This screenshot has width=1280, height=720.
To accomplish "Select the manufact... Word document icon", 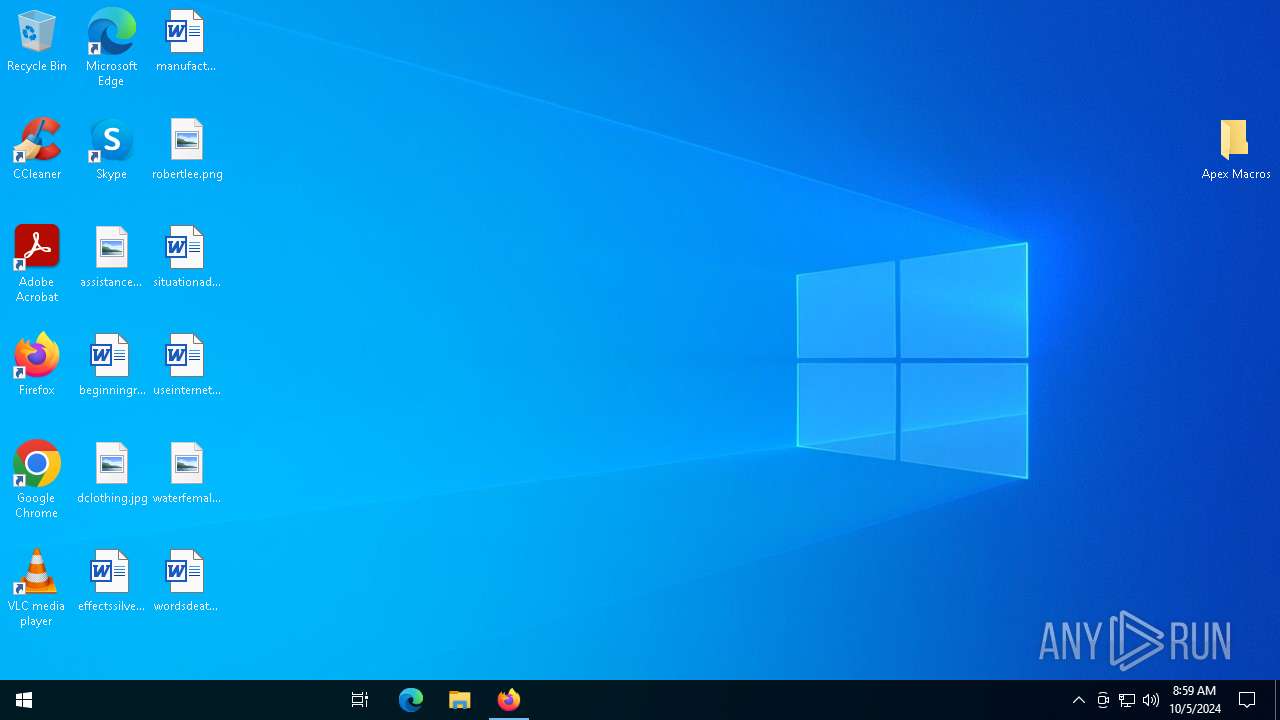I will pyautogui.click(x=186, y=41).
